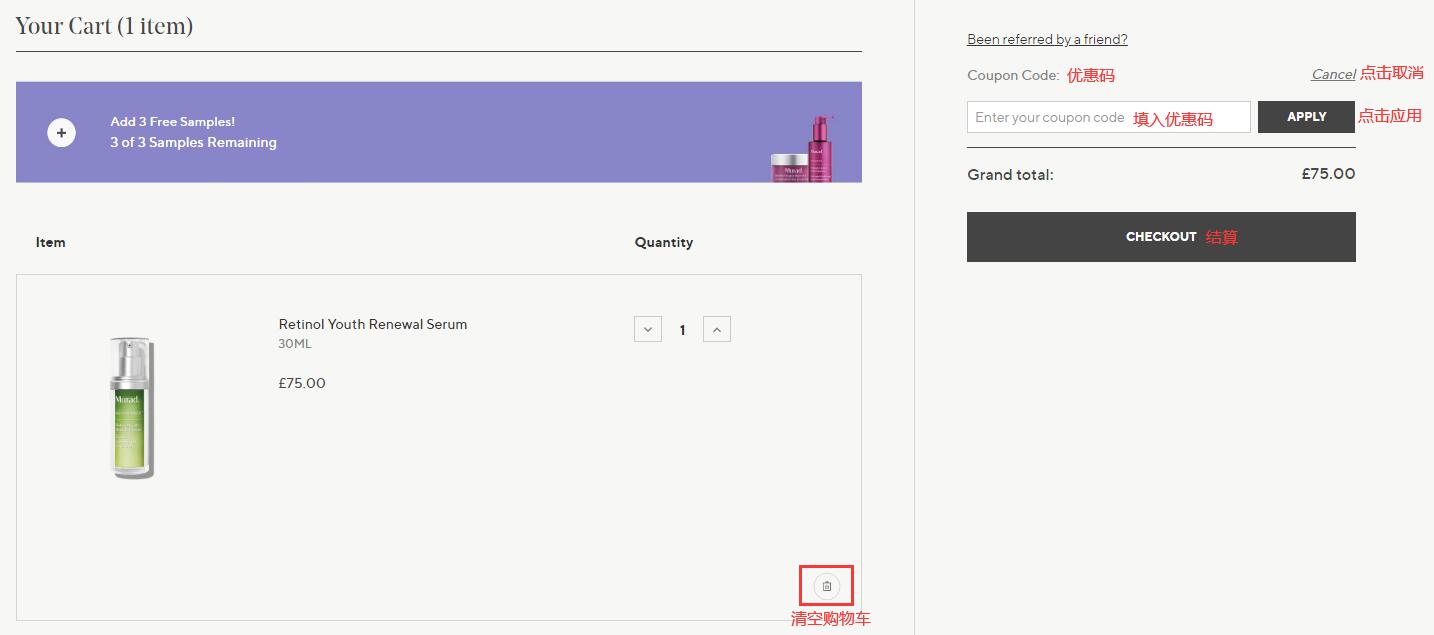Increase quantity with the up chevron
Image resolution: width=1434 pixels, height=635 pixels.
click(x=717, y=329)
